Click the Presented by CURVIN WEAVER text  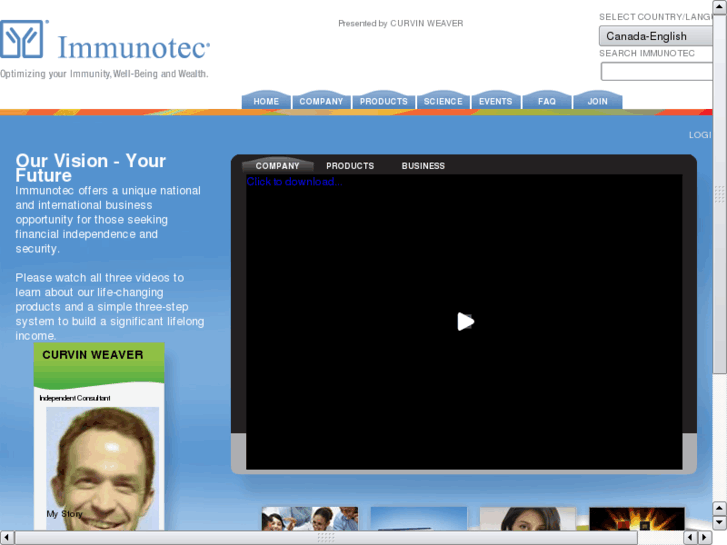[x=401, y=23]
